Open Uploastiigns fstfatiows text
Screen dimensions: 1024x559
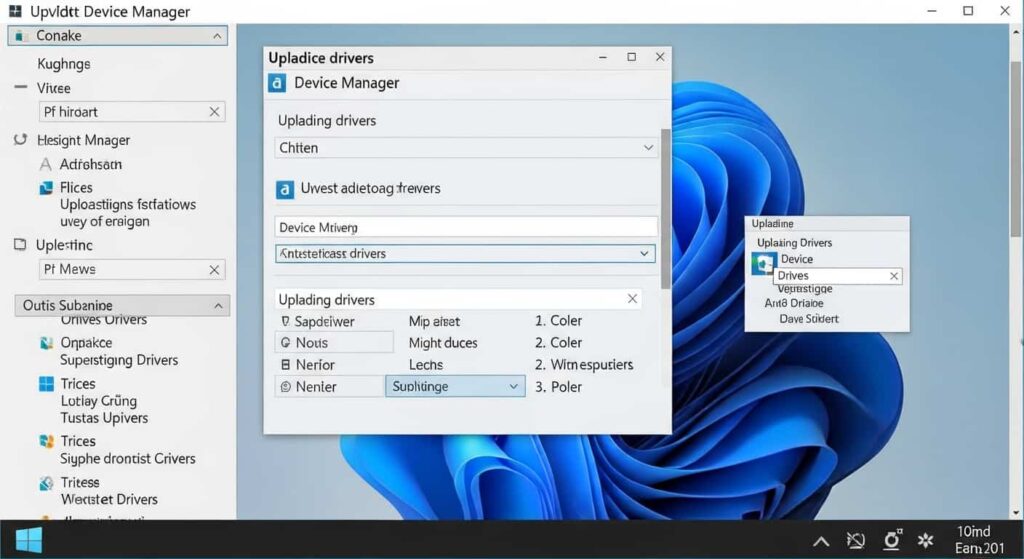pyautogui.click(x=128, y=204)
